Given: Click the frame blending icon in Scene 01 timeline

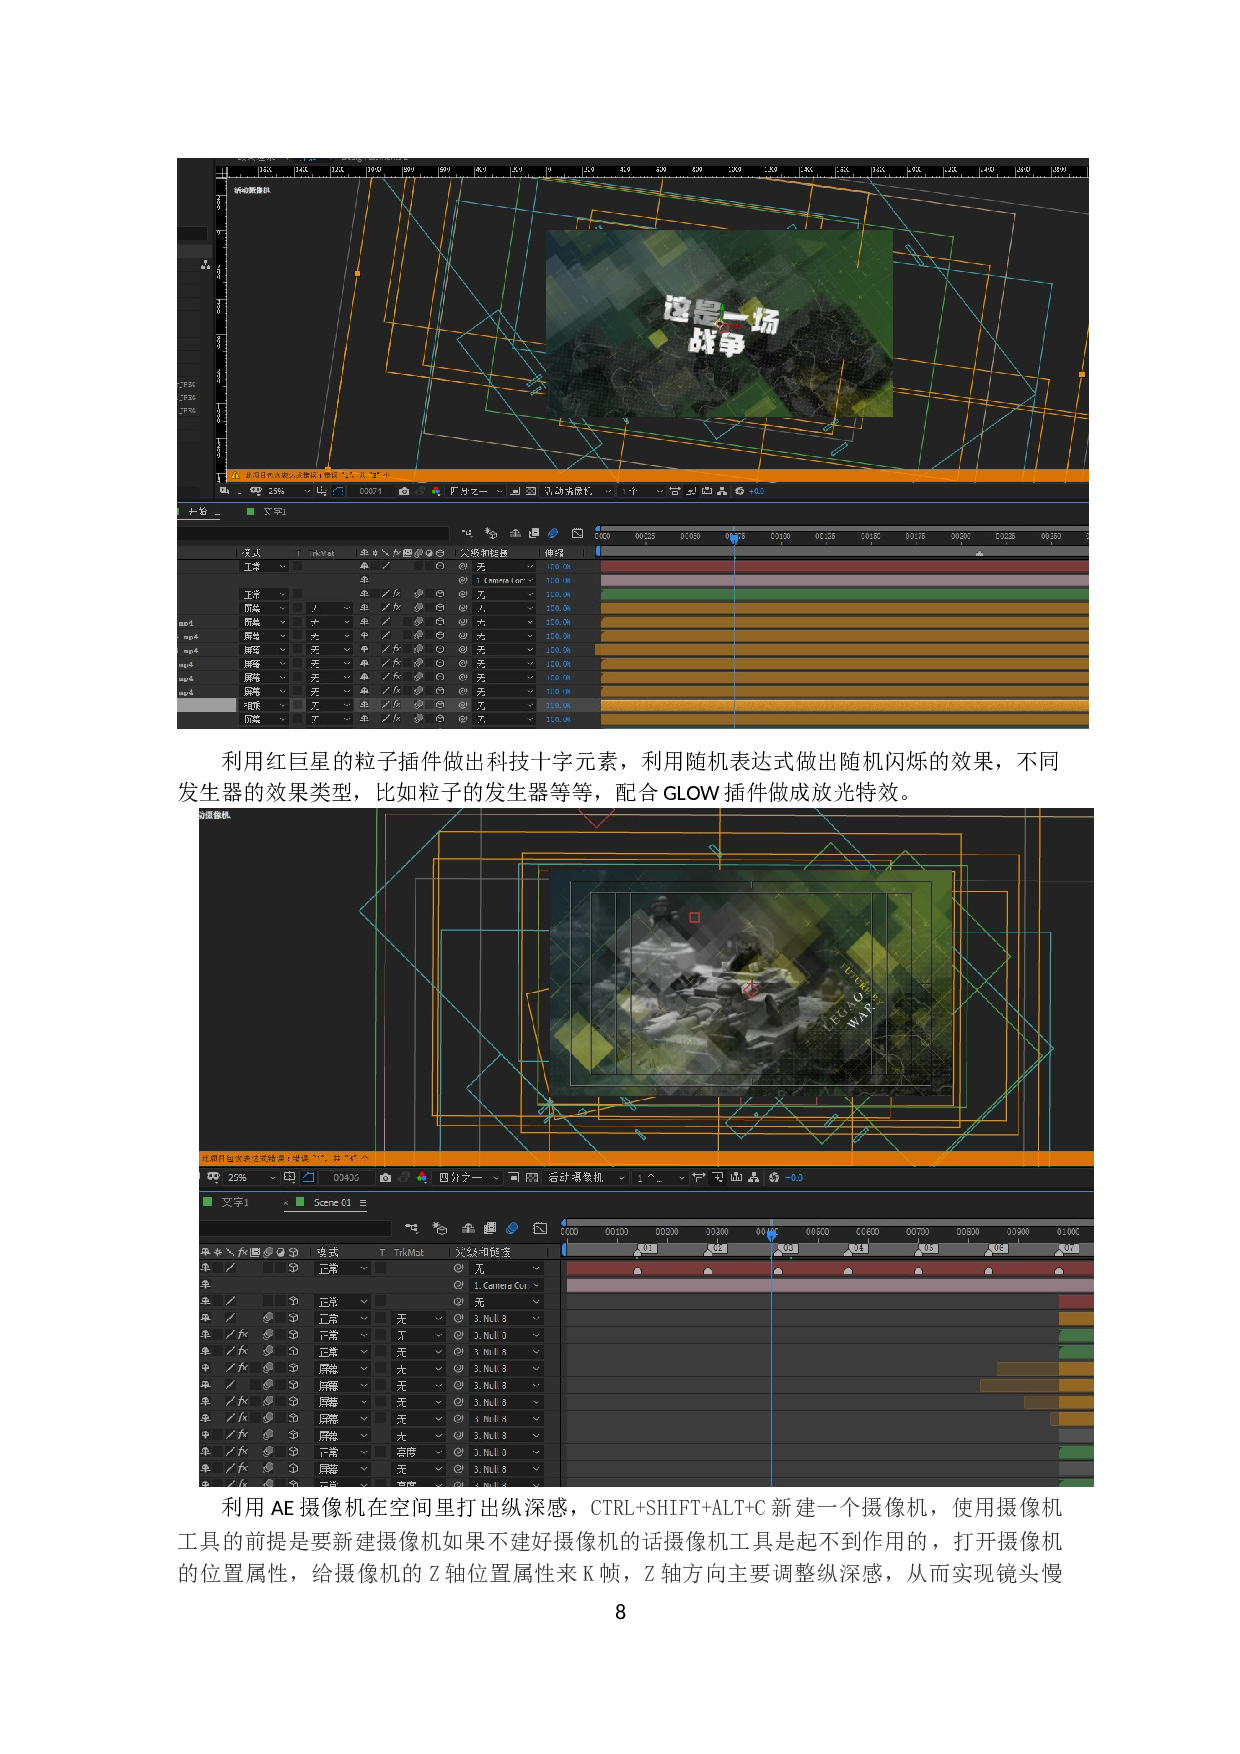Looking at the screenshot, I should click(490, 1228).
